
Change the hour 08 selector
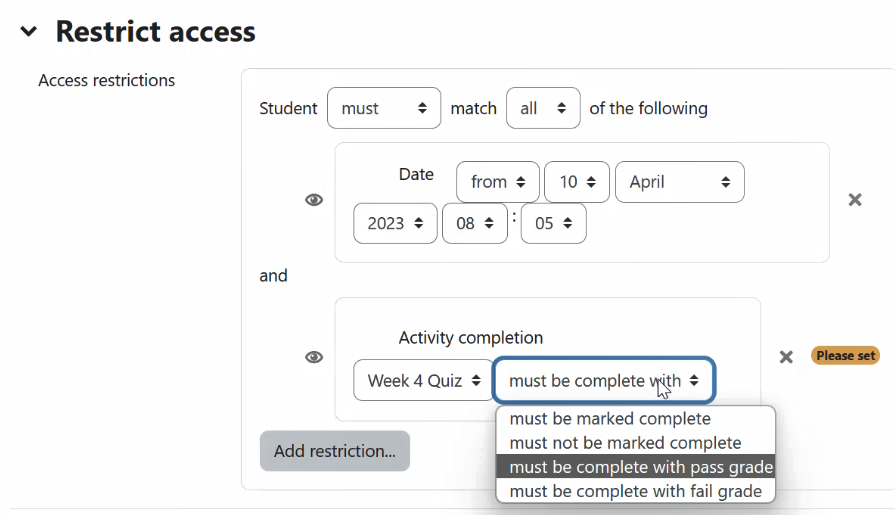pos(474,223)
